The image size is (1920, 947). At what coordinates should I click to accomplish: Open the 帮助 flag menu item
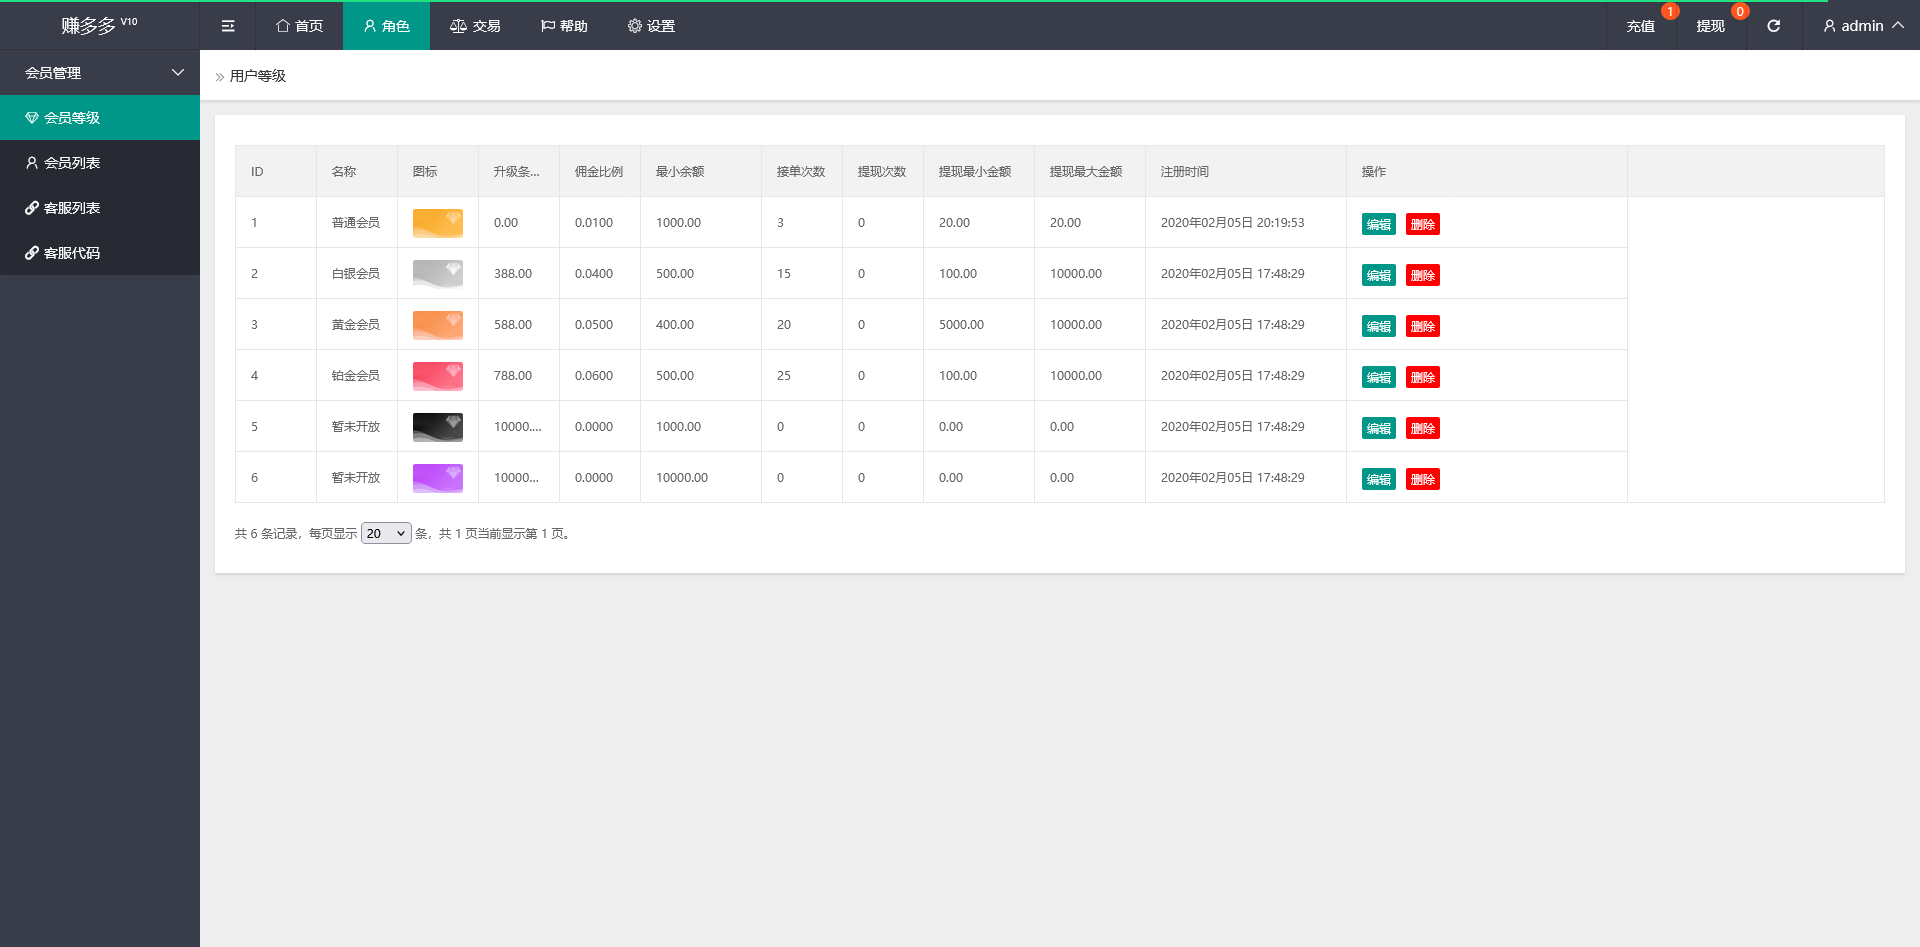[x=564, y=26]
